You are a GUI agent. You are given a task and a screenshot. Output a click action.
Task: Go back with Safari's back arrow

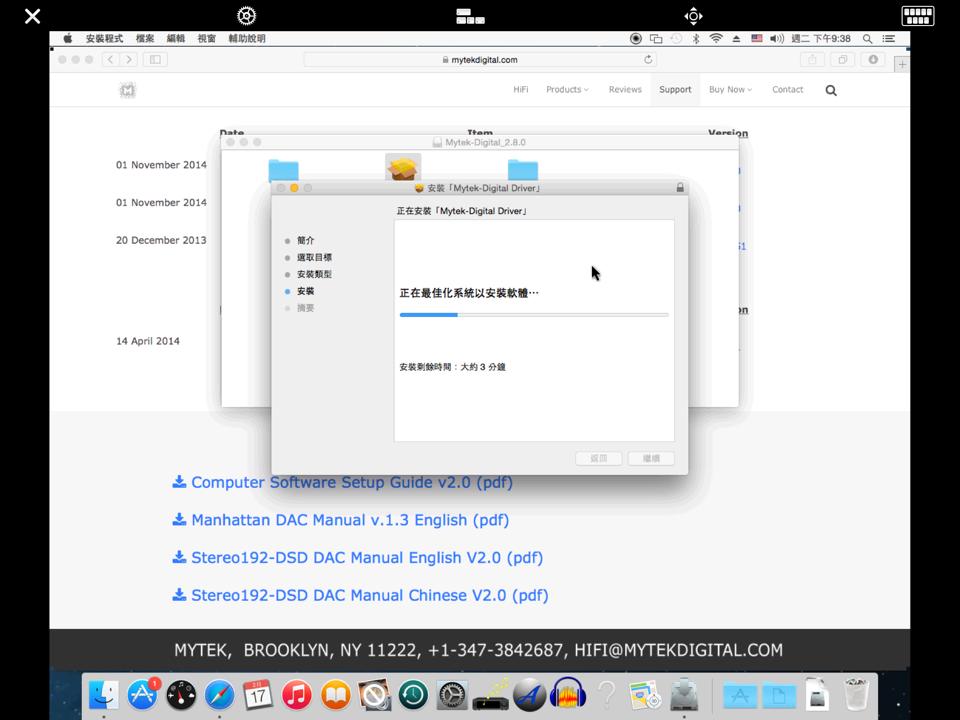[110, 59]
